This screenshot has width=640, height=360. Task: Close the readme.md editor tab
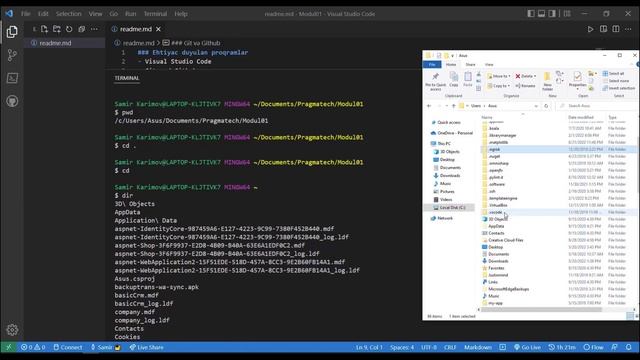pos(158,29)
